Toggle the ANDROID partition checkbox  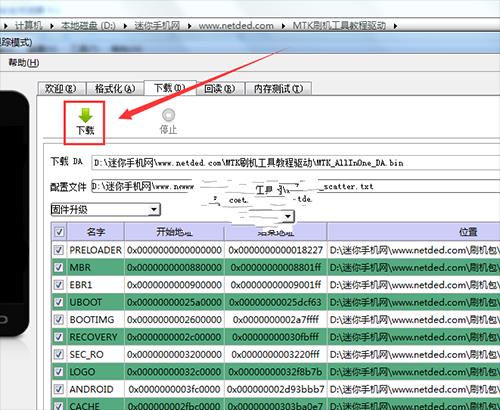[59, 389]
